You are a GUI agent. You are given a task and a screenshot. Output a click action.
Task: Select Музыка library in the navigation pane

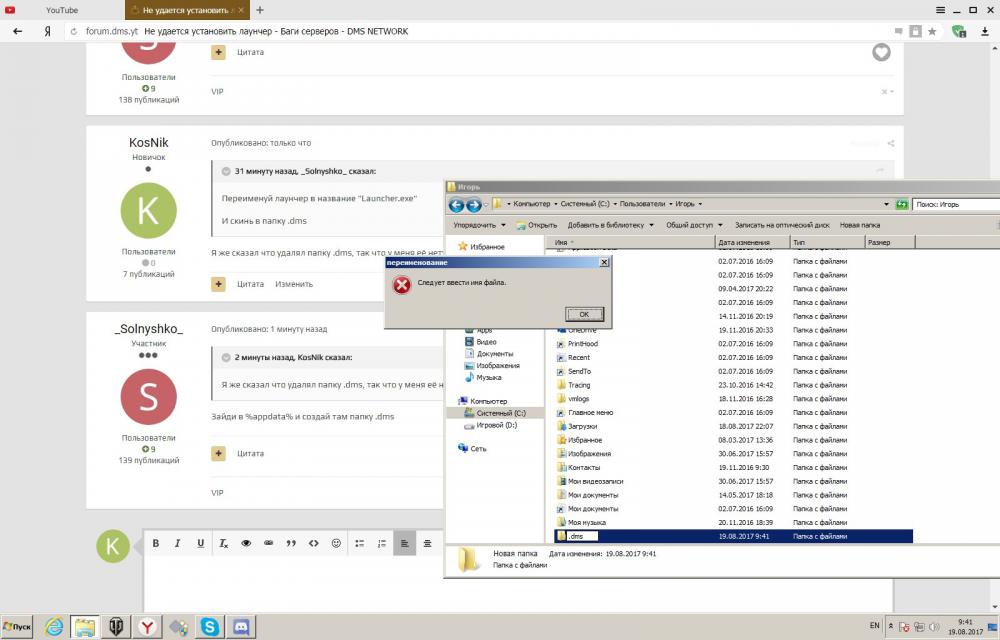click(x=483, y=377)
